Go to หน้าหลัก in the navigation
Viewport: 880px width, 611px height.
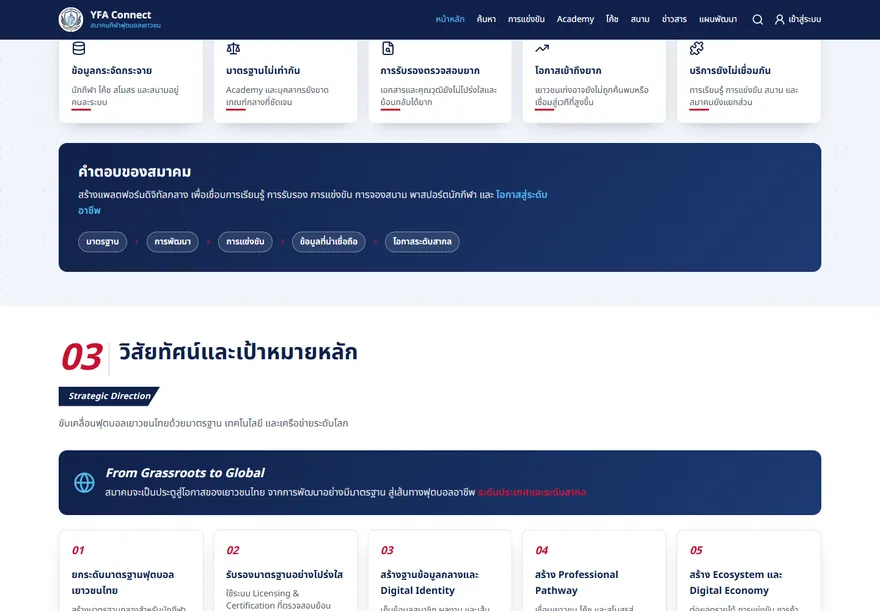[450, 19]
